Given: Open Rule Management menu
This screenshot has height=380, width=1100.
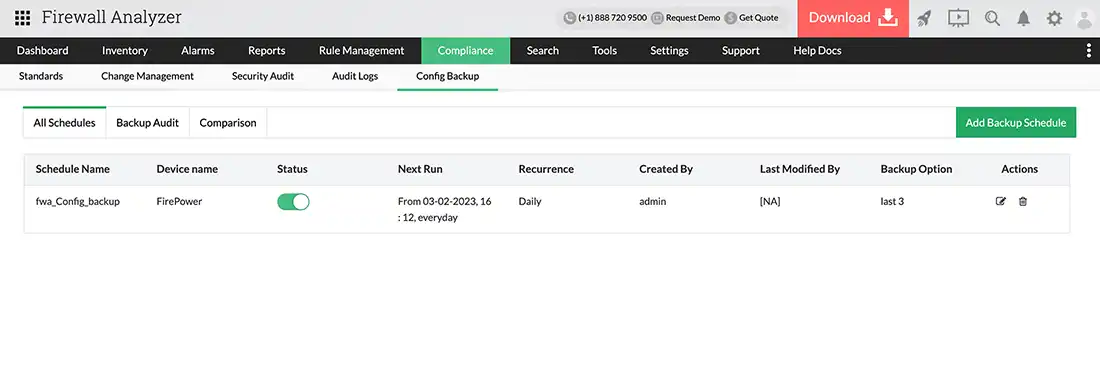Looking at the screenshot, I should coord(361,50).
